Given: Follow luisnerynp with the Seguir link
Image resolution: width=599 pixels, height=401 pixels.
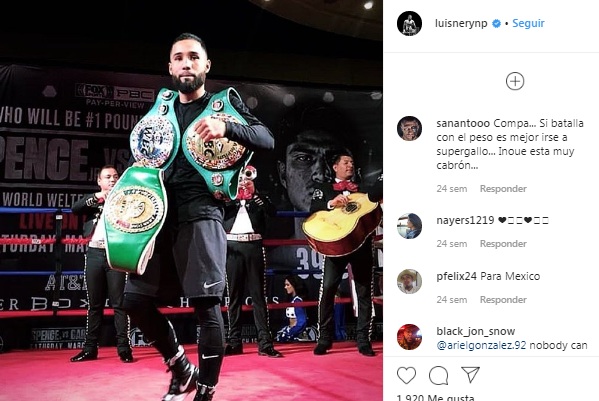Looking at the screenshot, I should tap(528, 23).
